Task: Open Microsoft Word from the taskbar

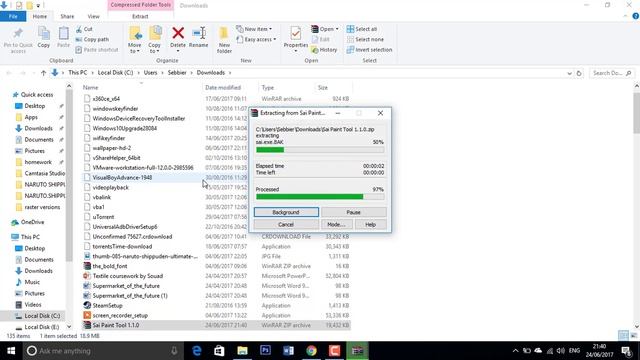Action: tap(288, 351)
